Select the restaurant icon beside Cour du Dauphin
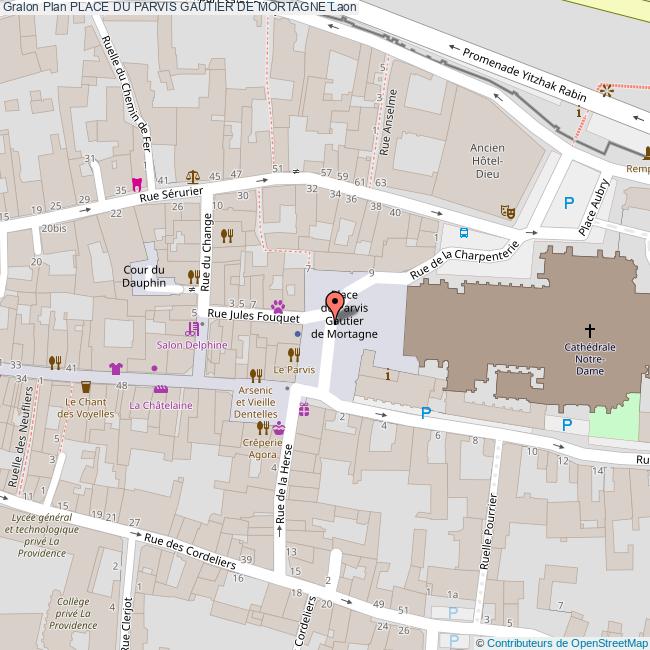 click(192, 276)
